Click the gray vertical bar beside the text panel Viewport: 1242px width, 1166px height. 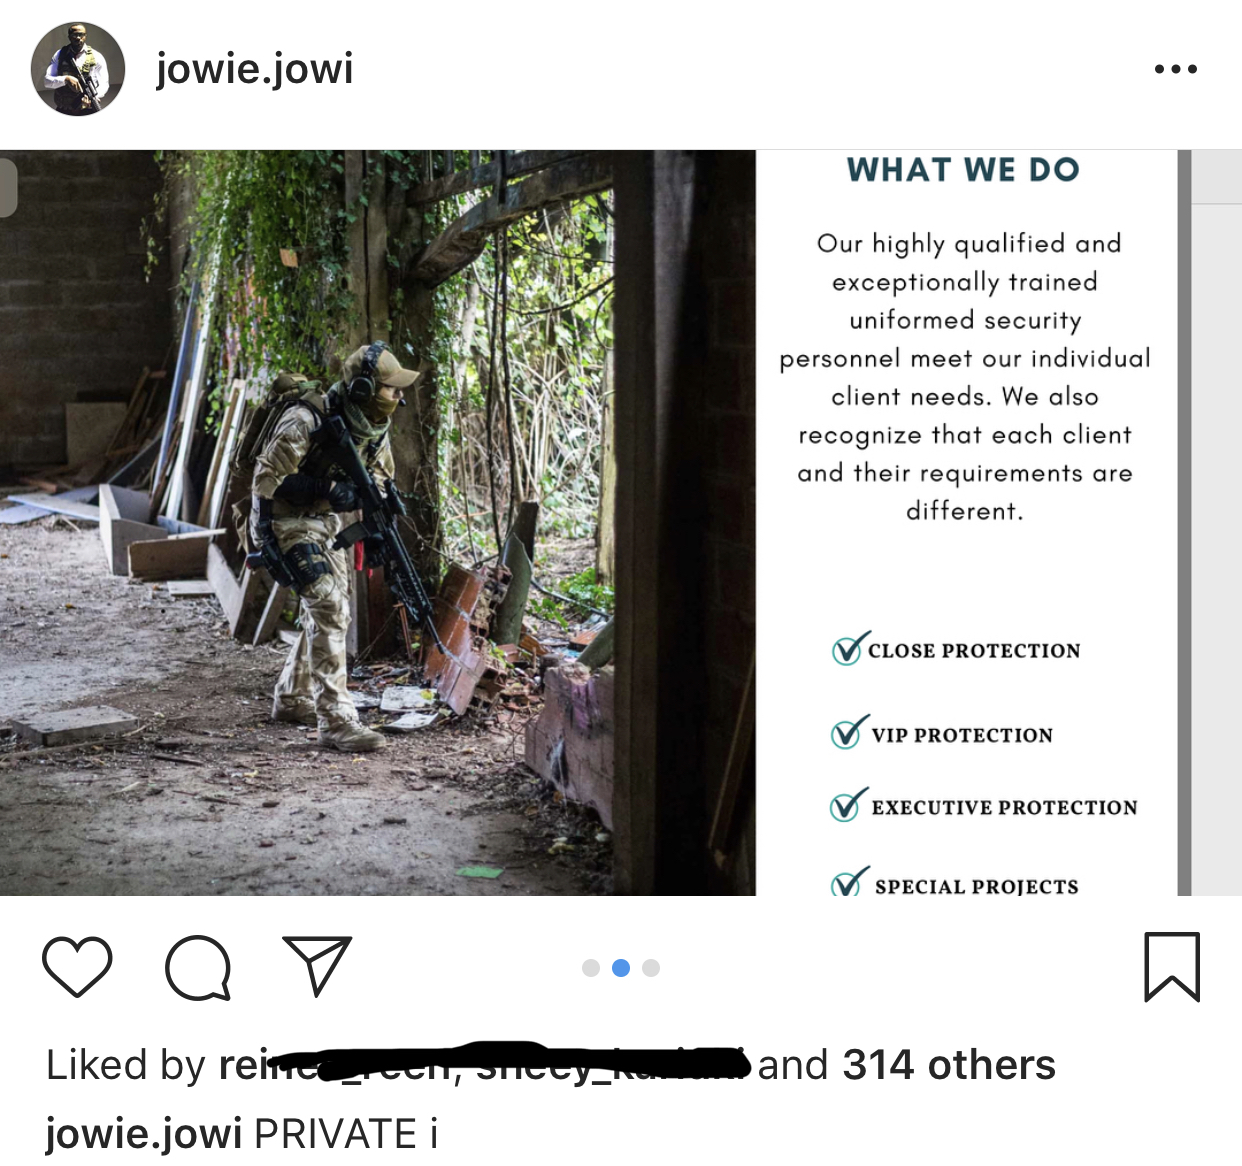pyautogui.click(x=1184, y=520)
